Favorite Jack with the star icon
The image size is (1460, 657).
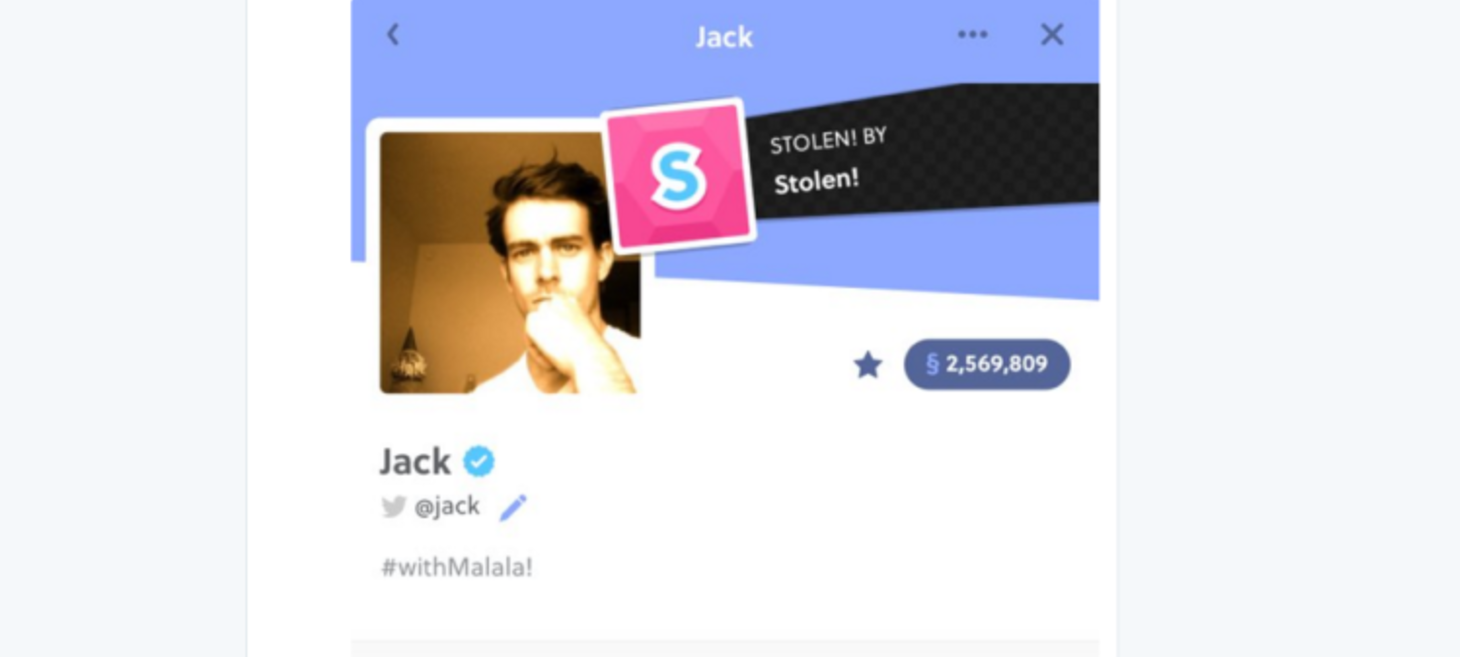click(x=868, y=365)
